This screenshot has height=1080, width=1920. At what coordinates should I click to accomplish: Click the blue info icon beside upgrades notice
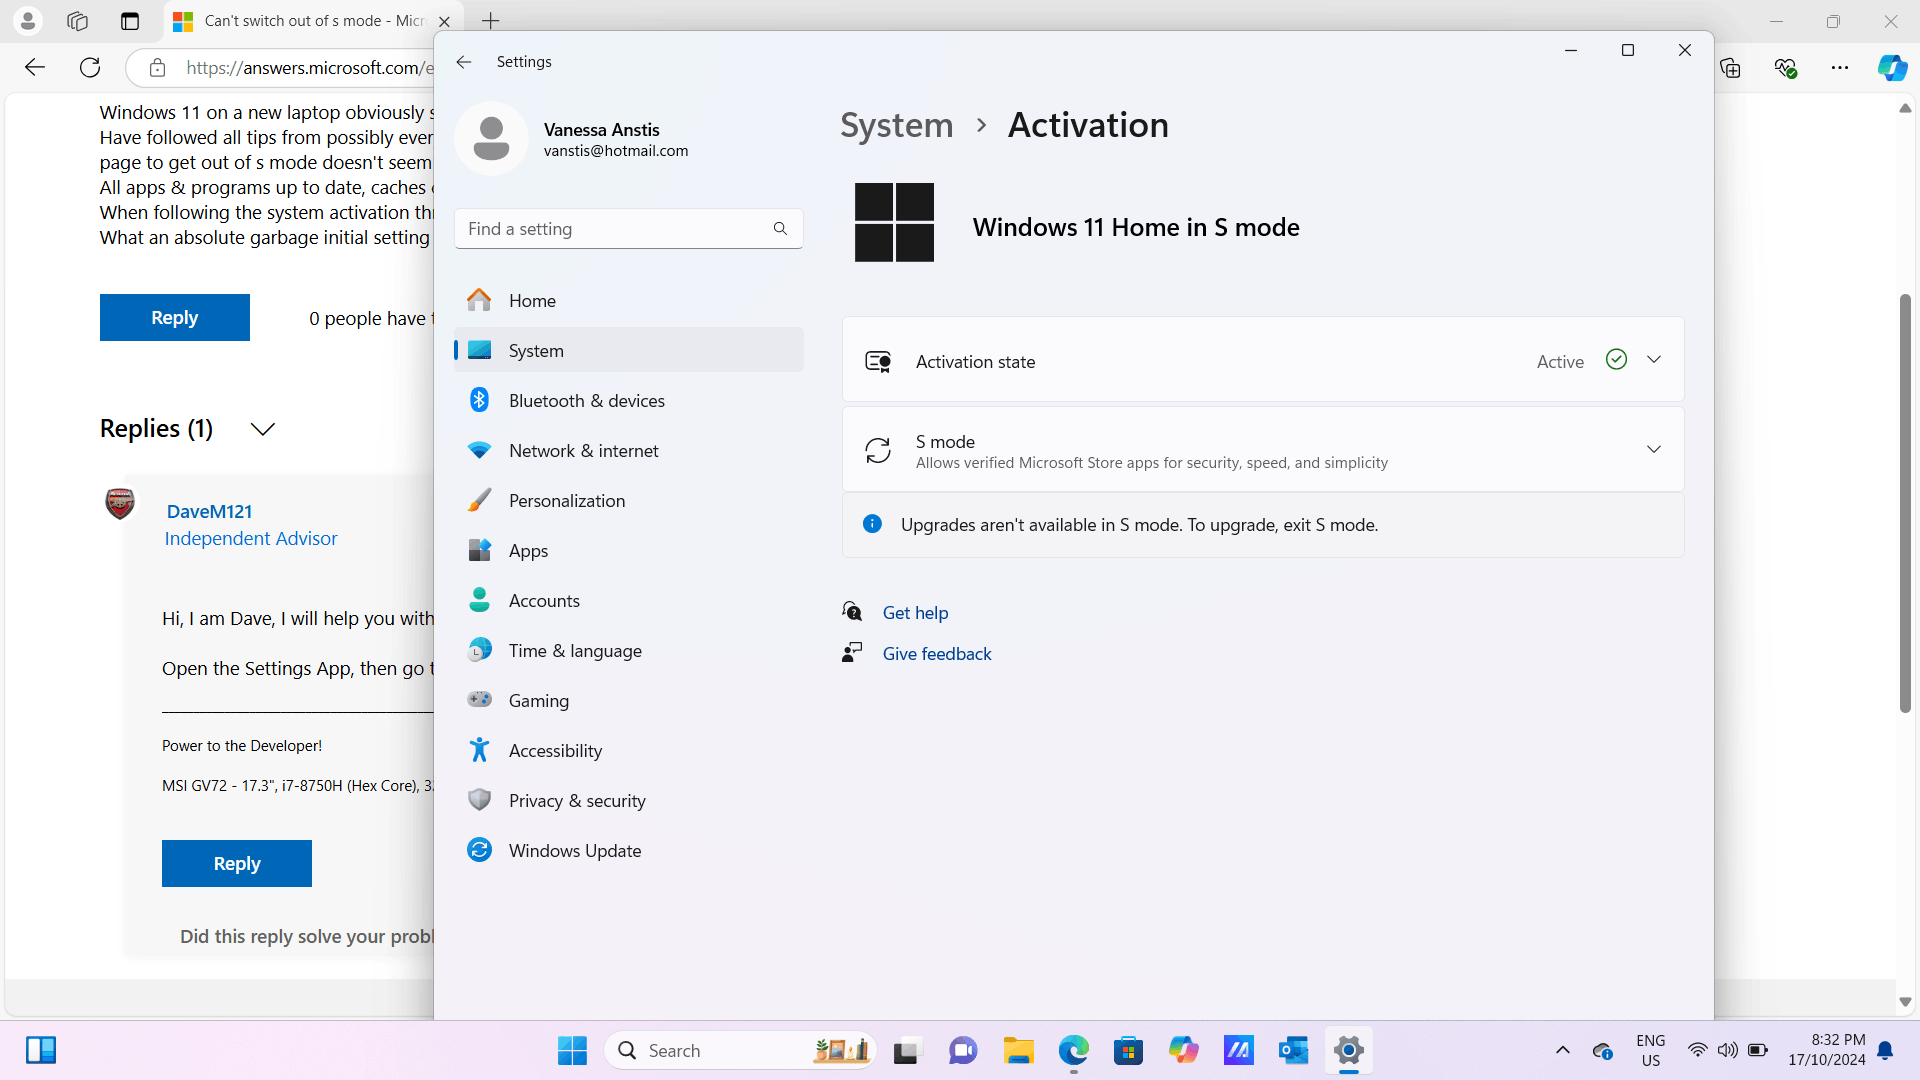(x=872, y=524)
